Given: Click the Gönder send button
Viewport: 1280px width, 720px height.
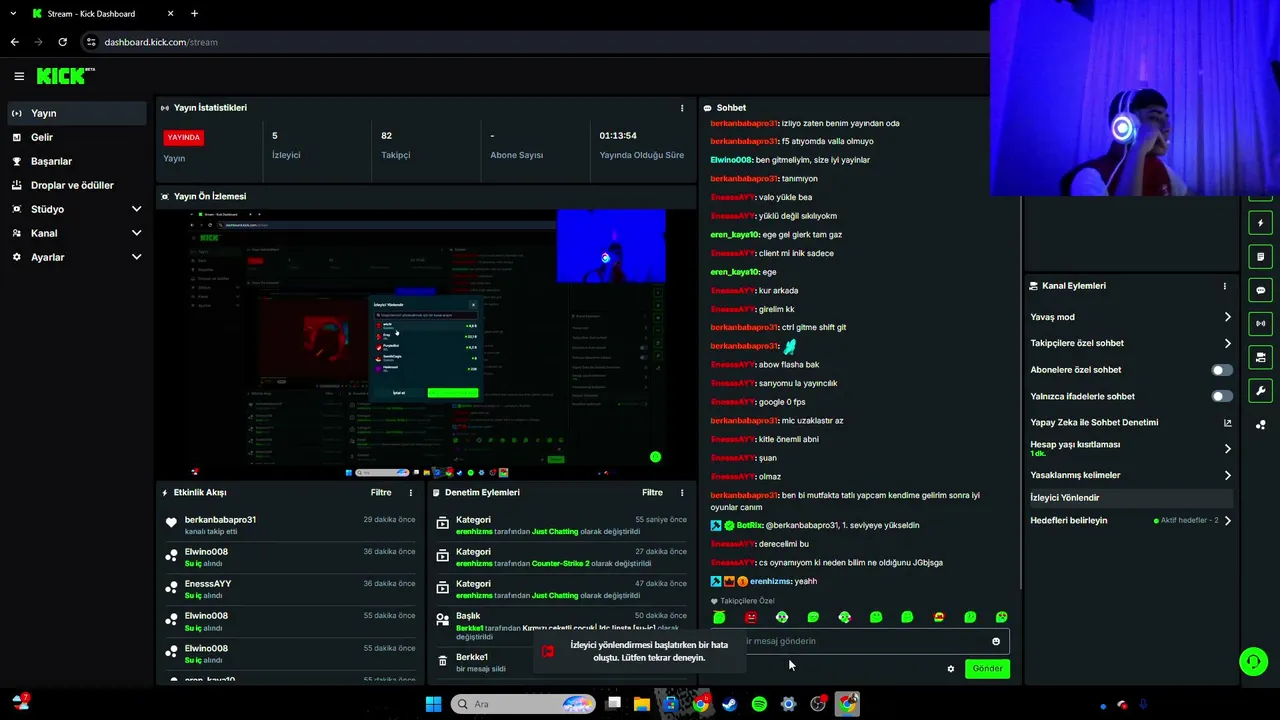Looking at the screenshot, I should click(x=987, y=669).
